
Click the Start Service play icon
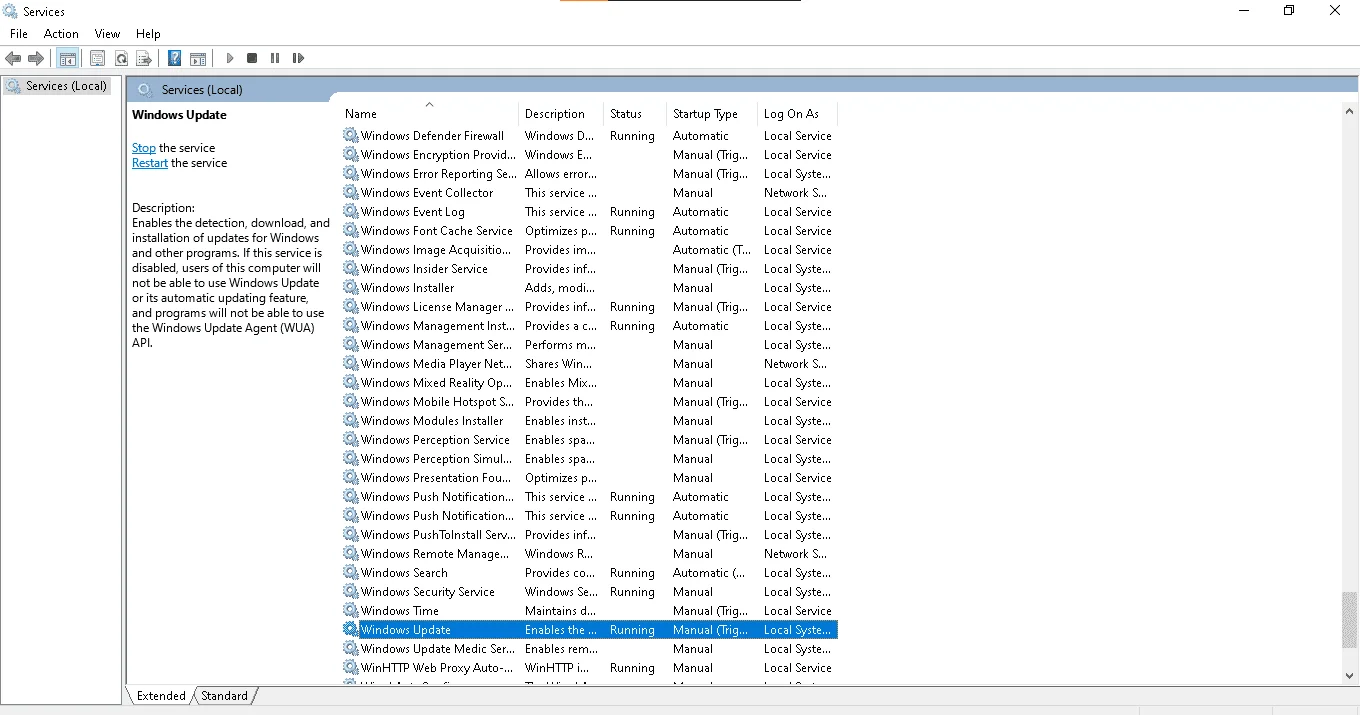tap(229, 58)
